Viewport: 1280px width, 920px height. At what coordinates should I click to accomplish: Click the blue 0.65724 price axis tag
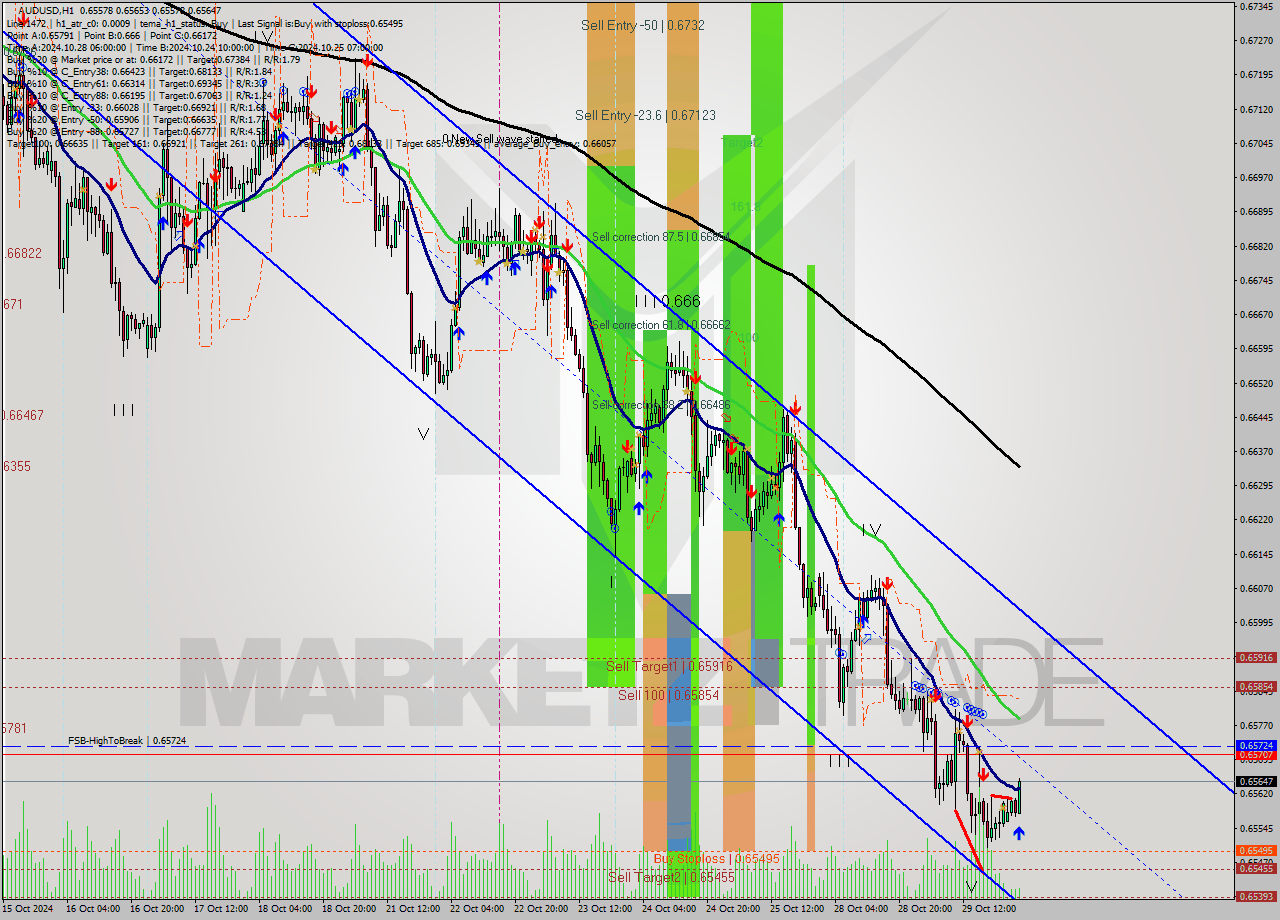coord(1256,746)
